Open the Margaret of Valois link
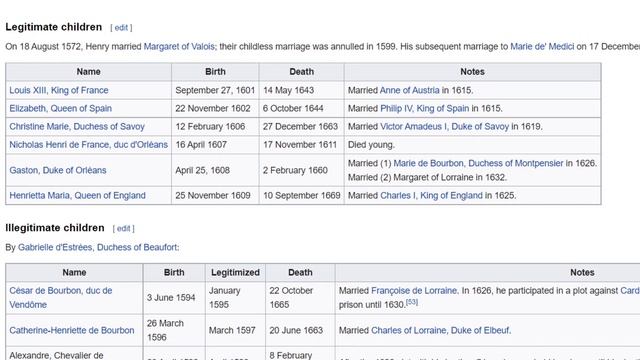 [179, 47]
